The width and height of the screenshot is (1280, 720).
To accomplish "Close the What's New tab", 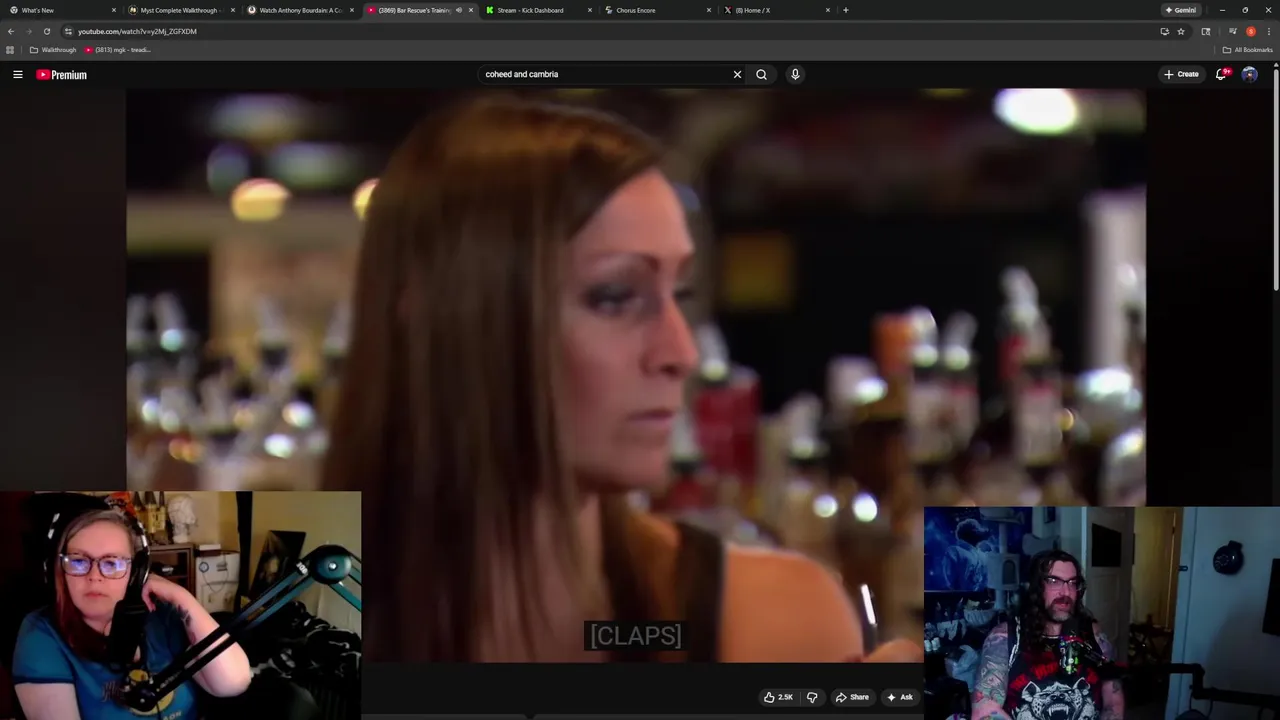I will click(x=113, y=10).
